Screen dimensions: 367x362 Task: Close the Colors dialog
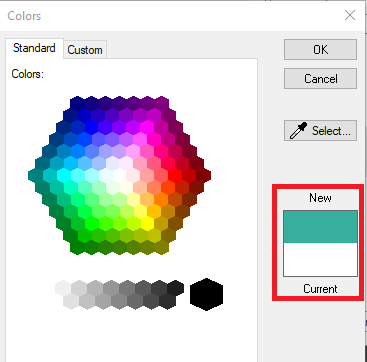[350, 15]
